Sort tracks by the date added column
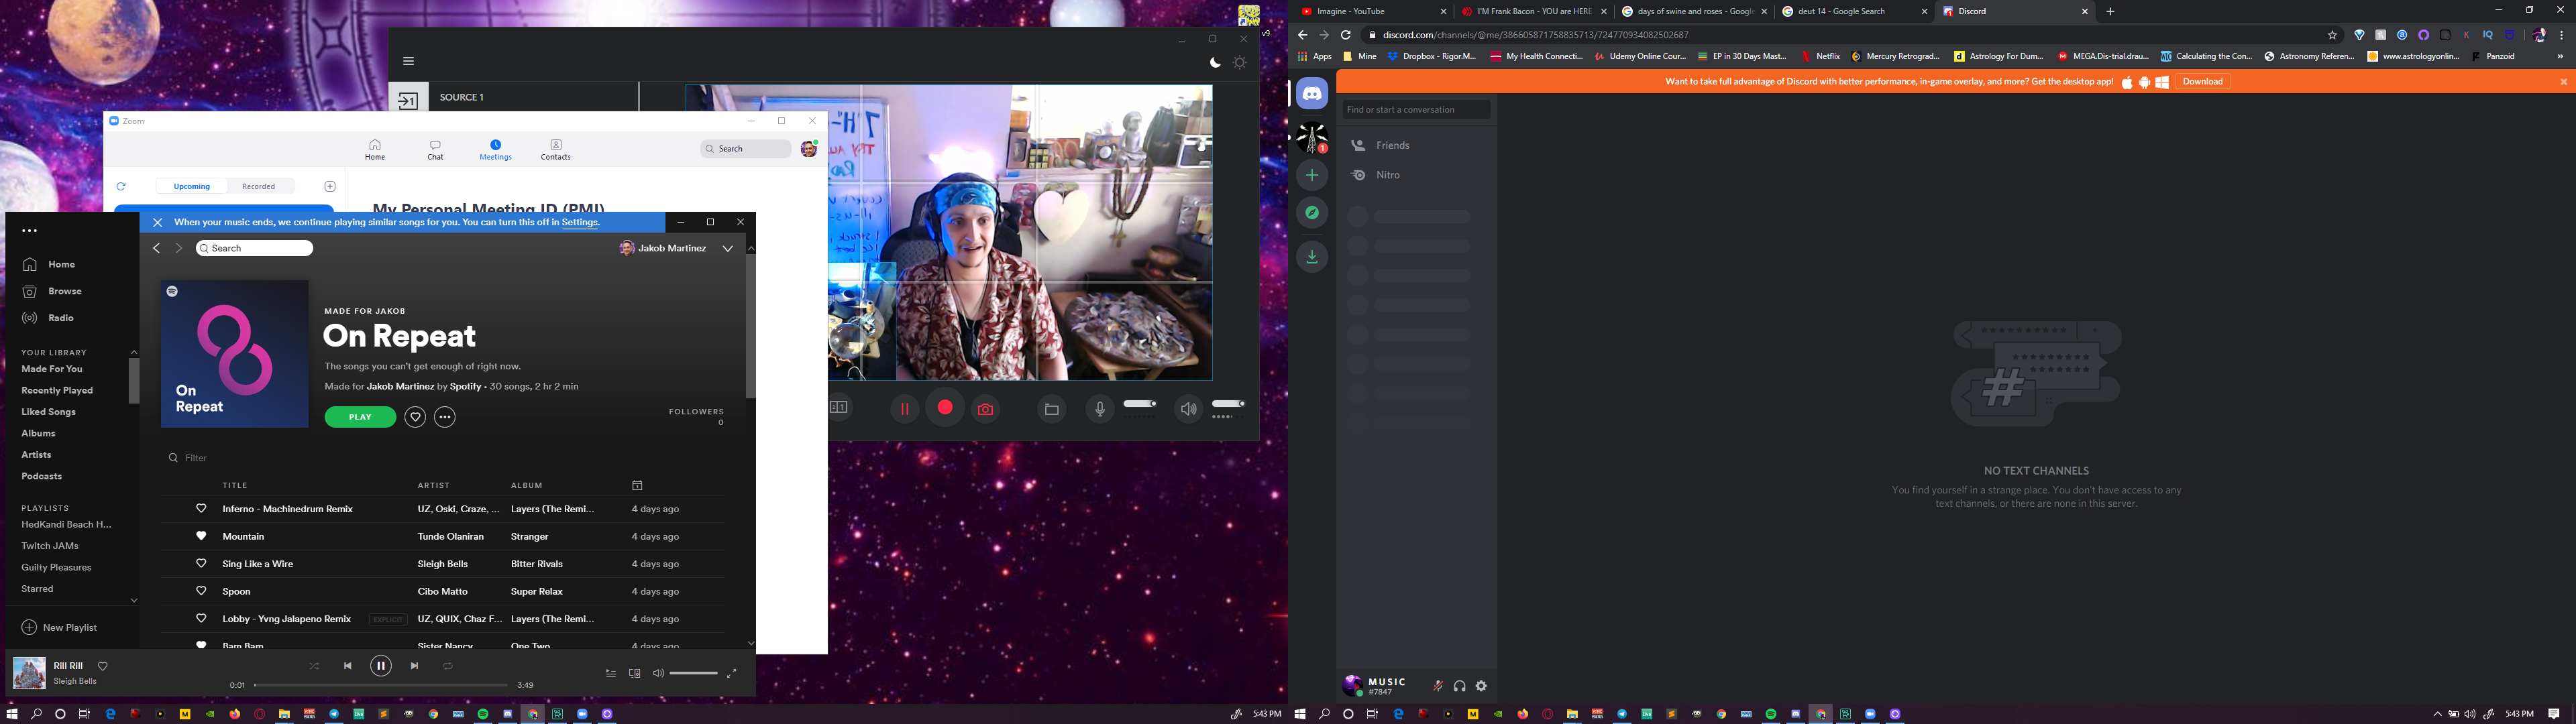2576x724 pixels. click(x=637, y=485)
